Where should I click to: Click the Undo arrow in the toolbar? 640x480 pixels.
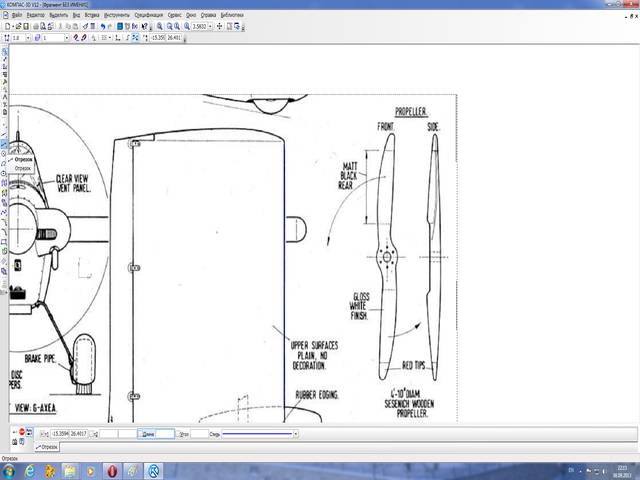click(104, 26)
